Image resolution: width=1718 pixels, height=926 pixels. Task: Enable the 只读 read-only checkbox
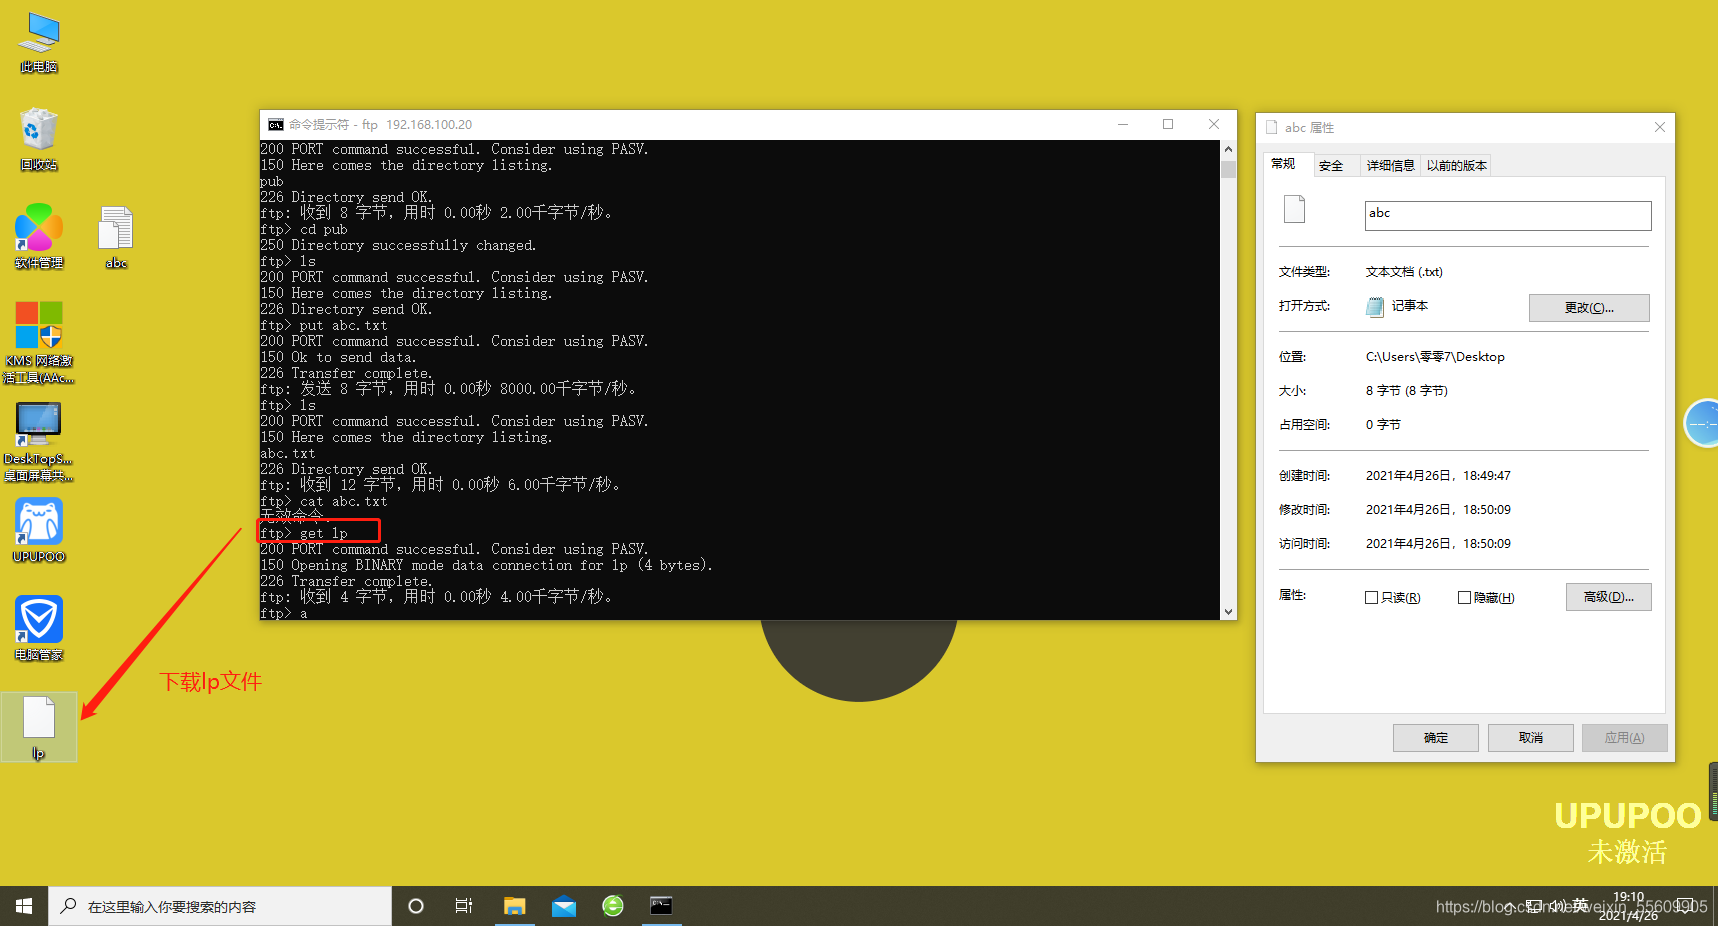pos(1372,597)
